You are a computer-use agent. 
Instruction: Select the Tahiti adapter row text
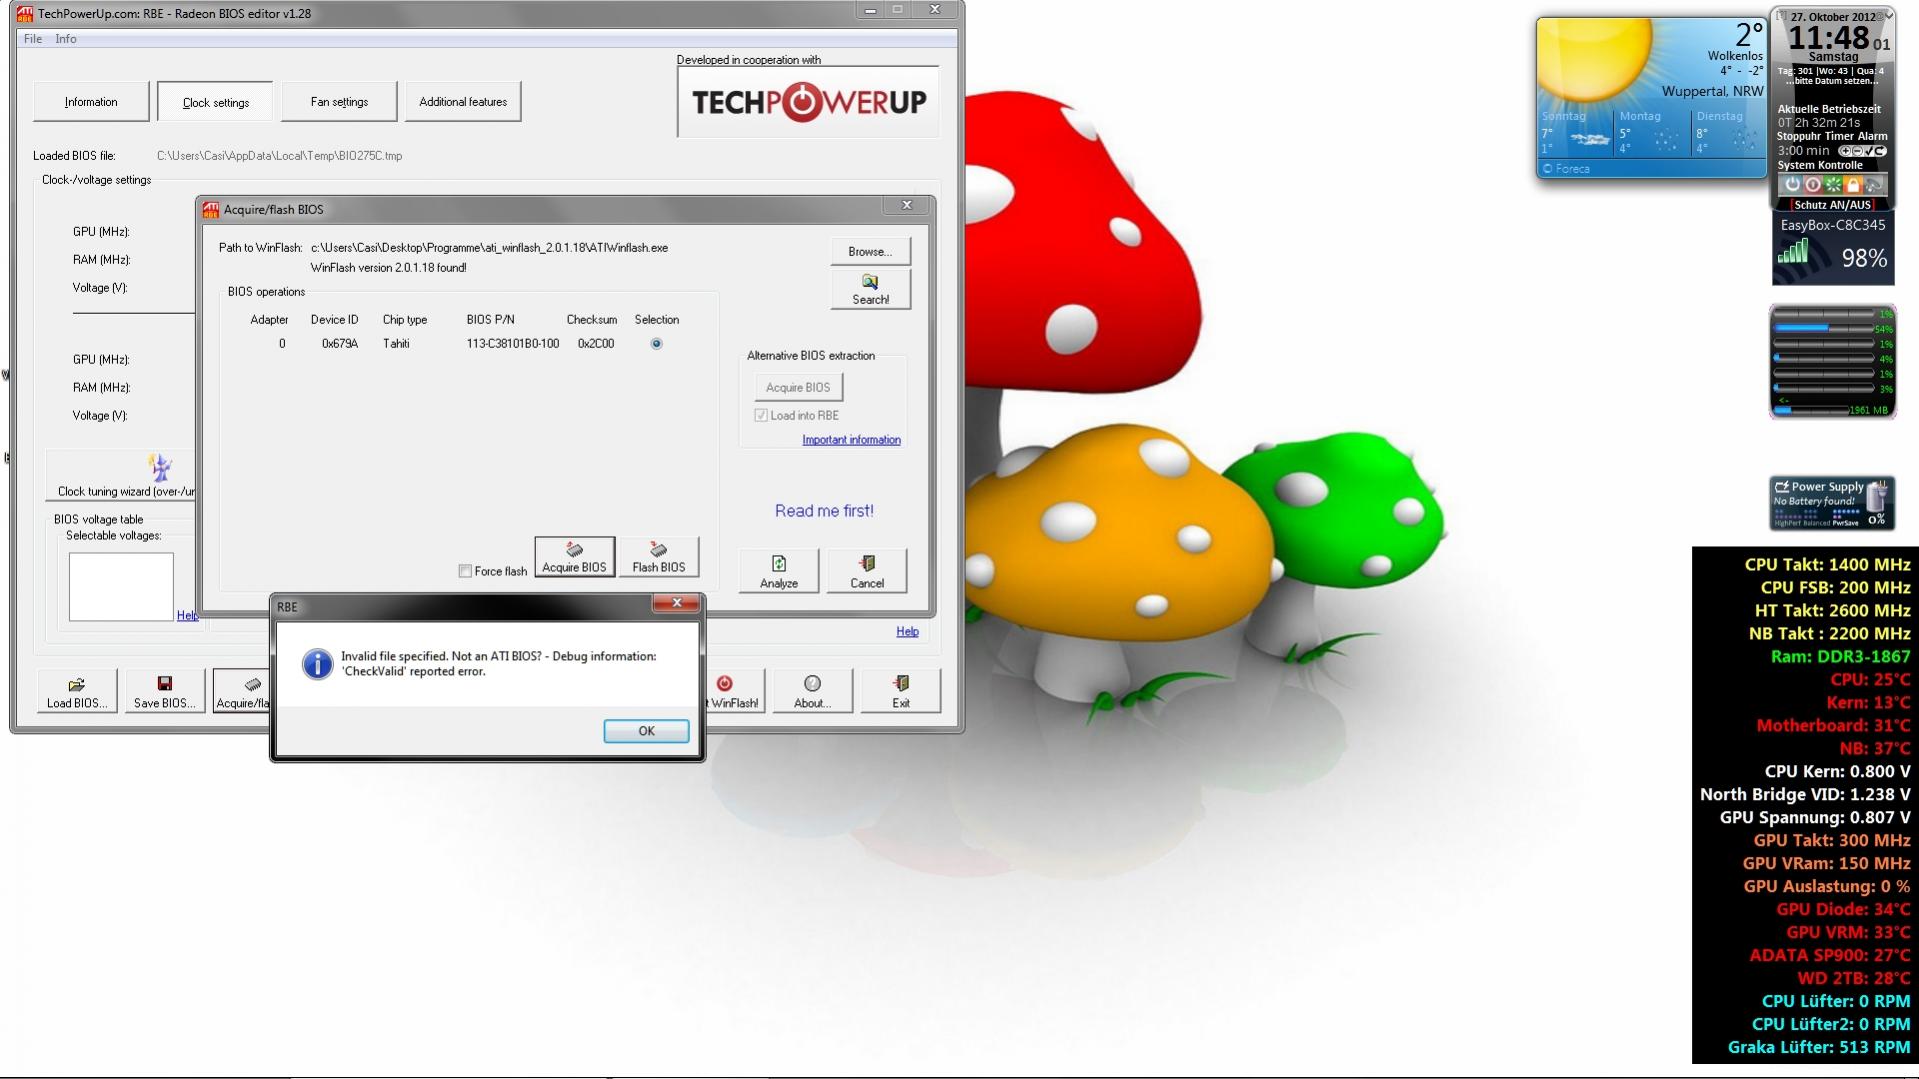[396, 343]
